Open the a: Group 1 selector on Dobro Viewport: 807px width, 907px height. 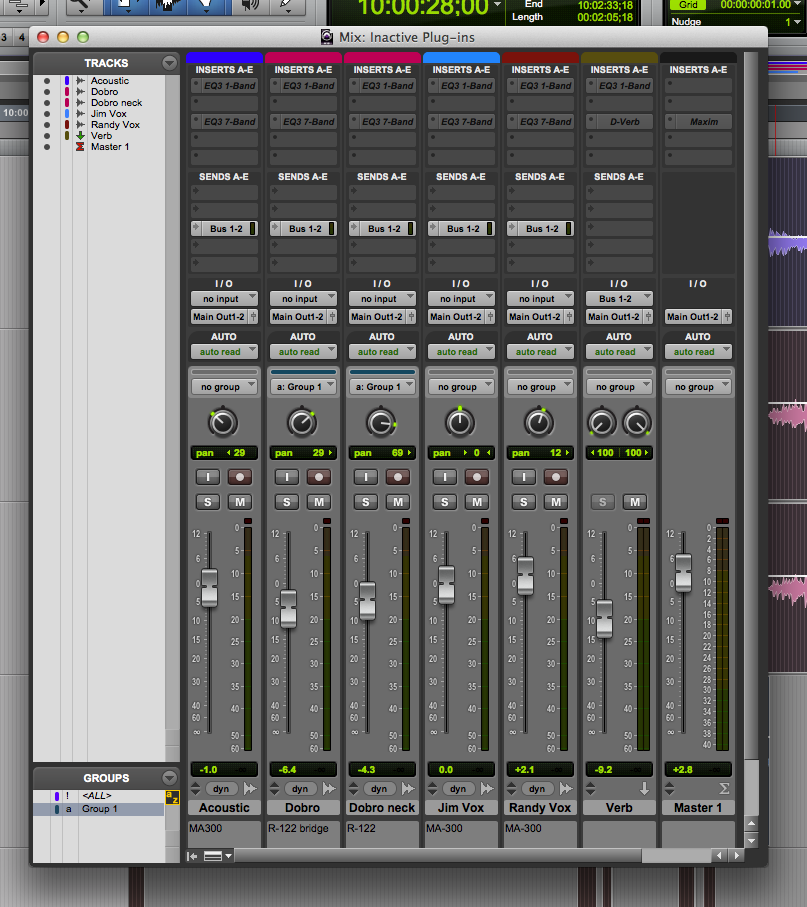point(303,385)
